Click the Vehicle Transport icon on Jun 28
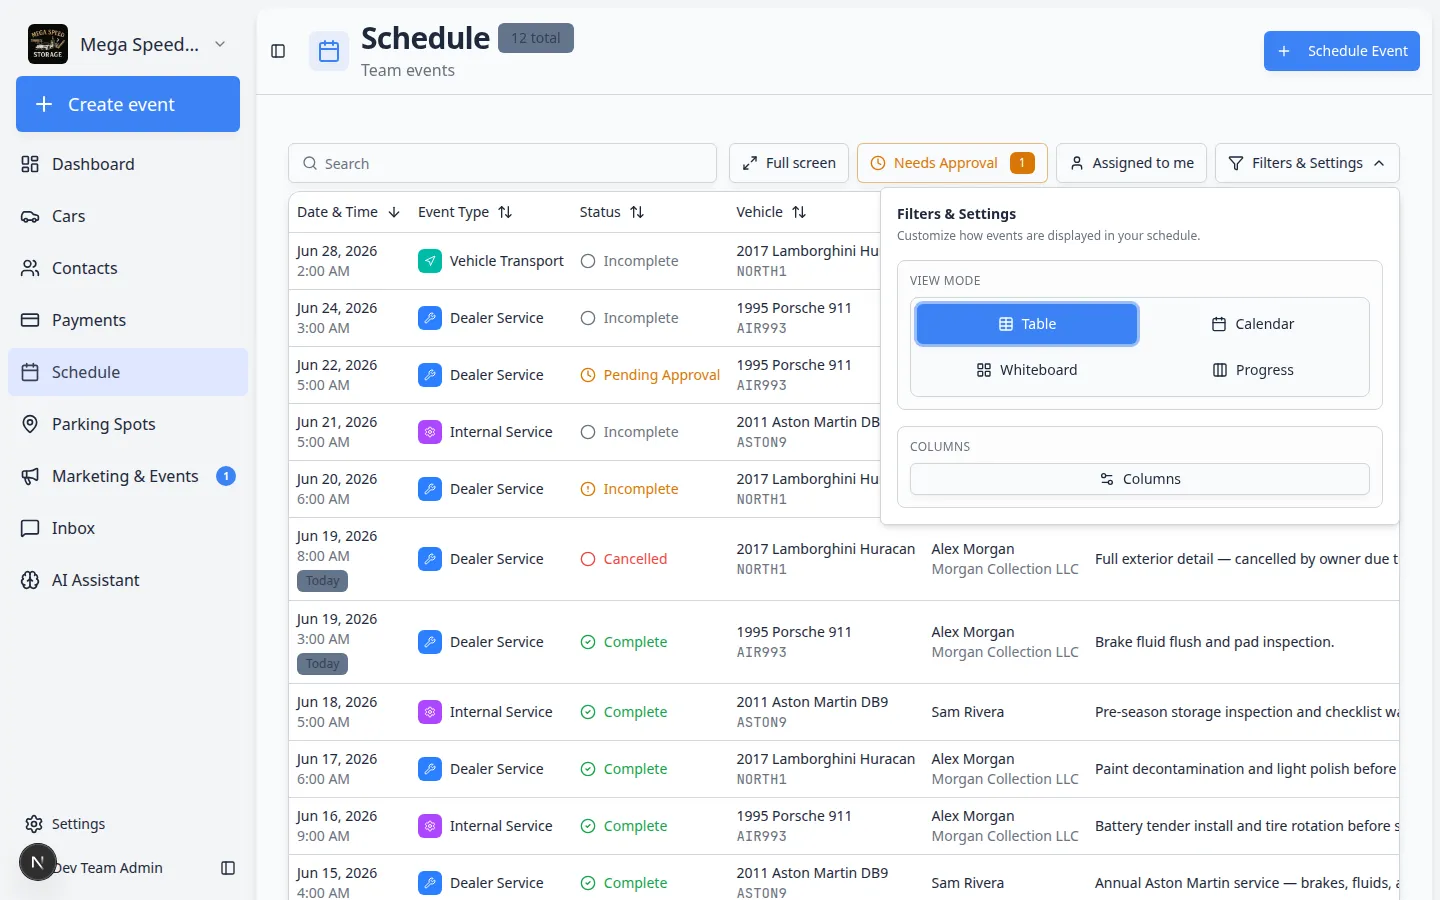 point(429,261)
